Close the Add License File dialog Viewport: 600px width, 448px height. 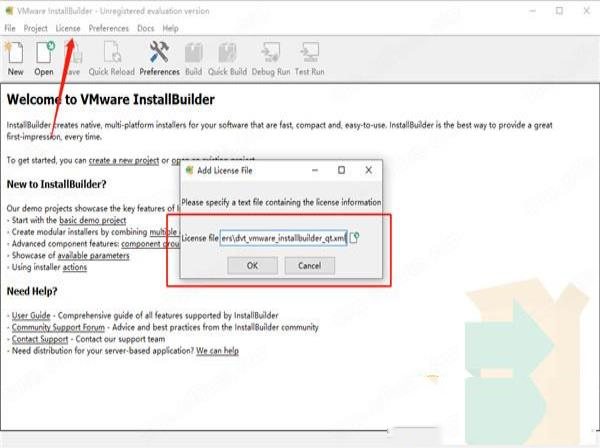(367, 171)
